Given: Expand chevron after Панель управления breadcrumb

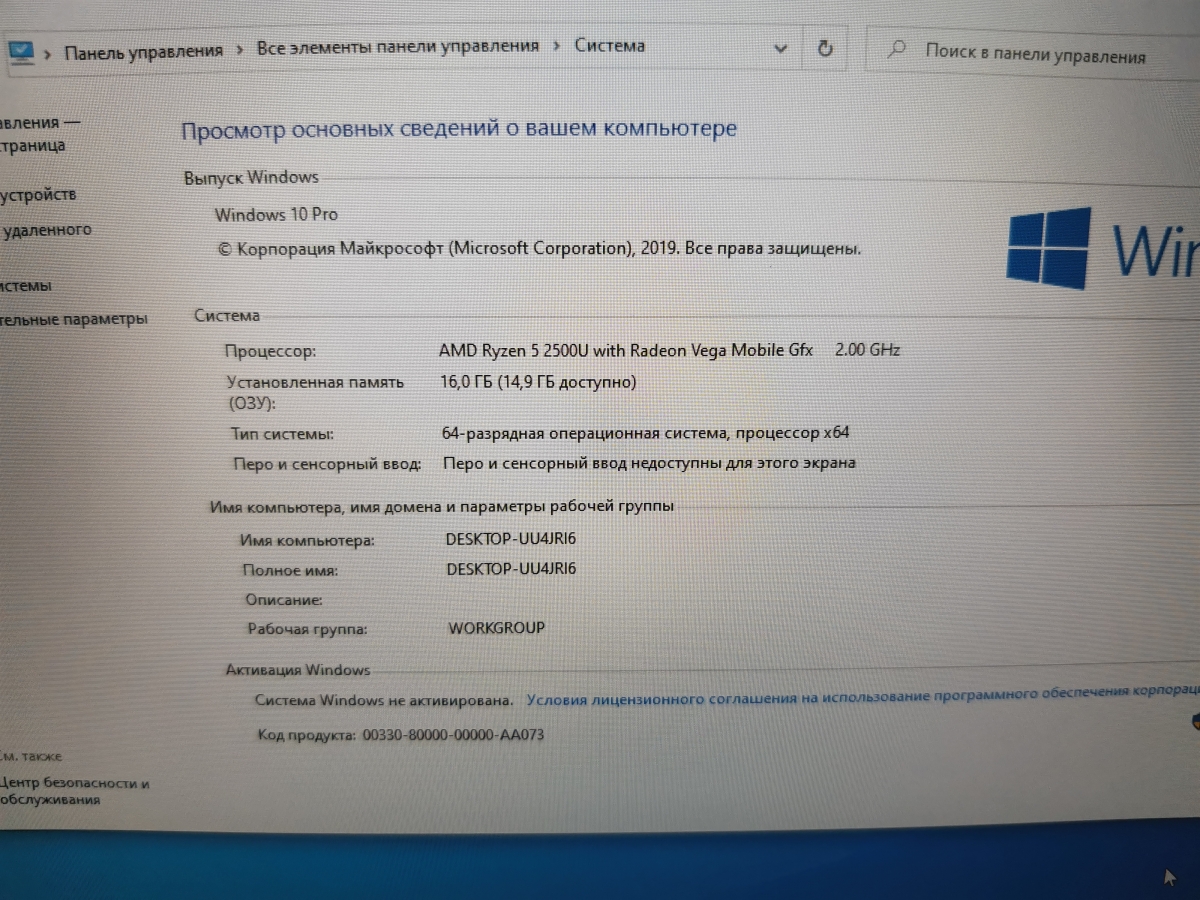Looking at the screenshot, I should coord(240,49).
